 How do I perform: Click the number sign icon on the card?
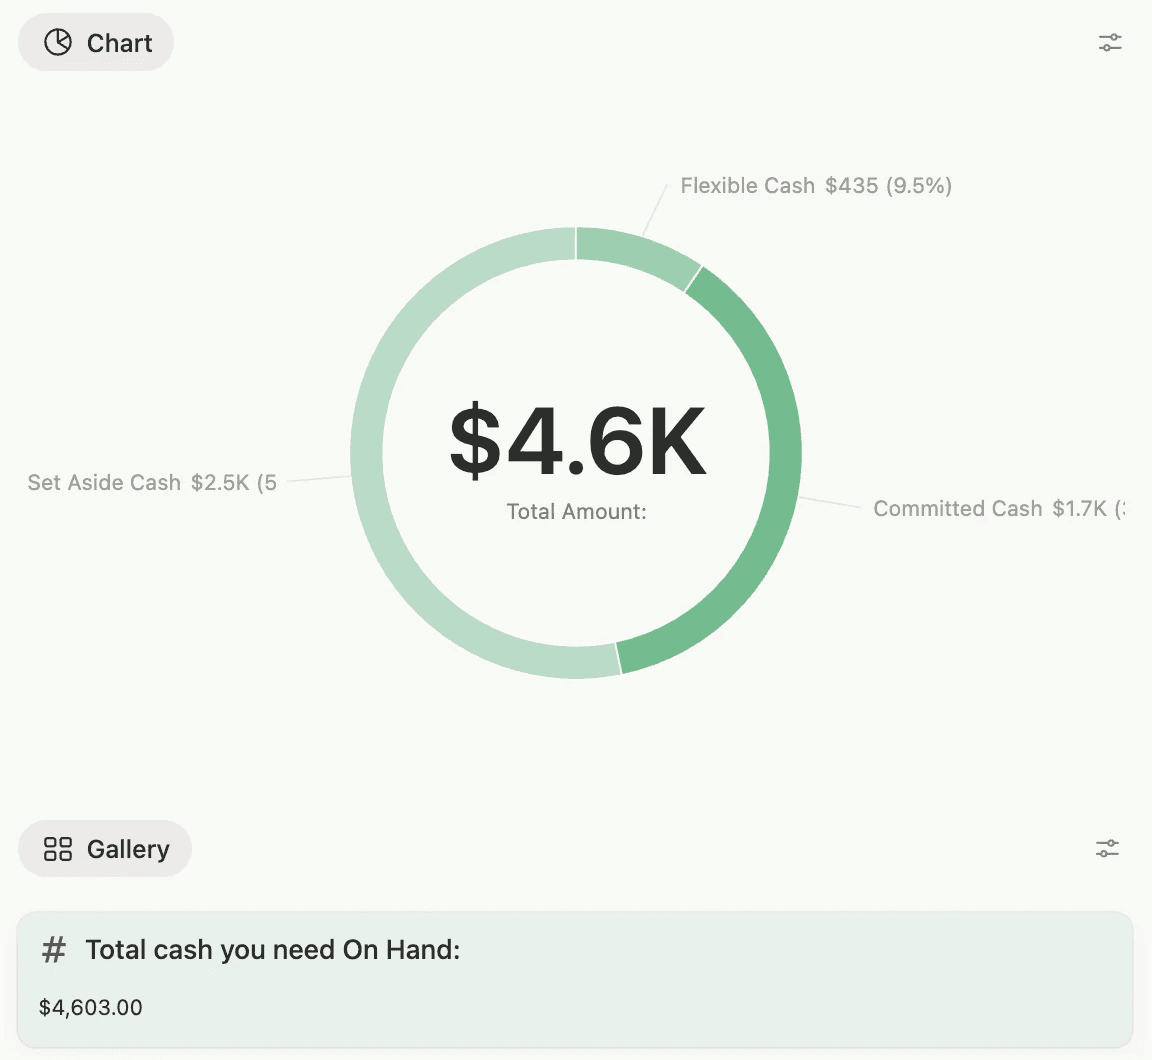pyautogui.click(x=53, y=949)
